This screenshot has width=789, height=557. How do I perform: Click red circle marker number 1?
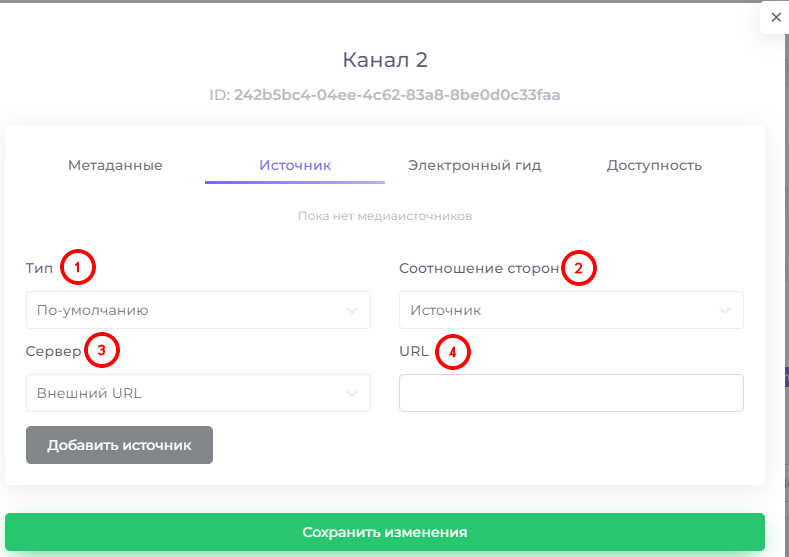click(77, 267)
